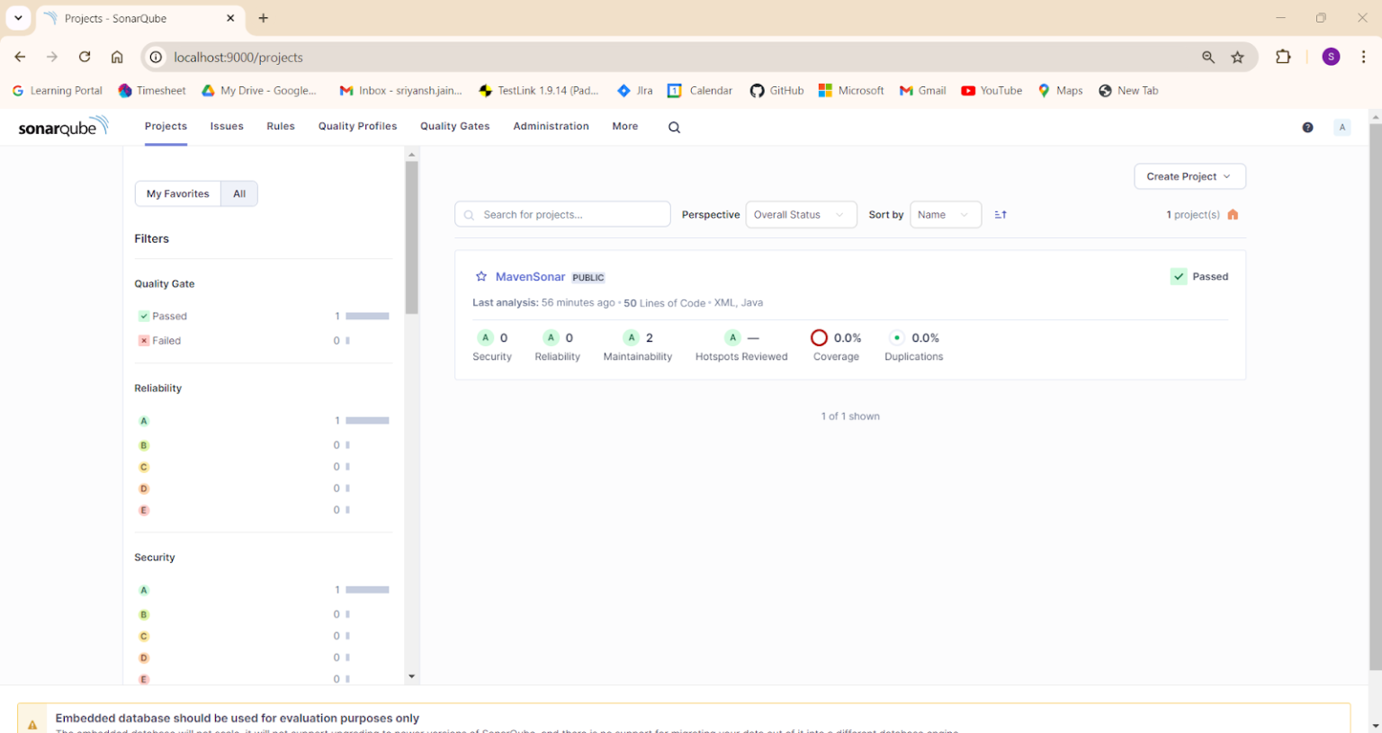Click the SonarQube logo
The height and width of the screenshot is (733, 1382).
62,126
